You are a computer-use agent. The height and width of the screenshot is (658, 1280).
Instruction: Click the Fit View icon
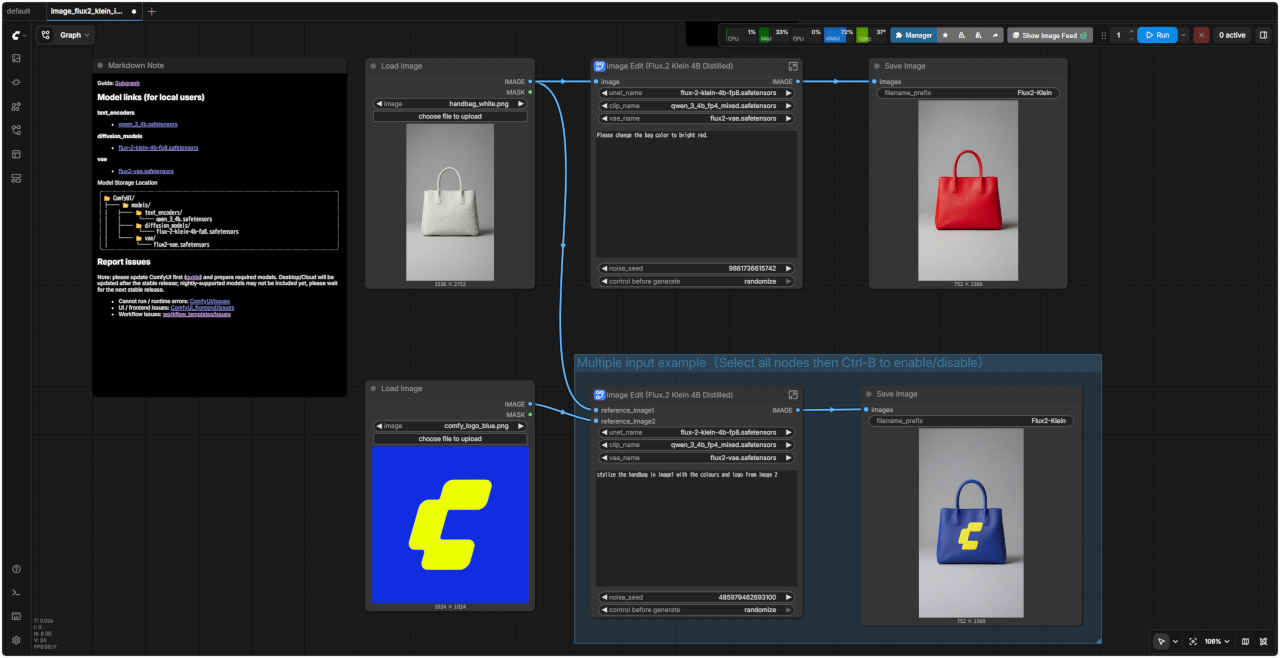coord(1193,641)
